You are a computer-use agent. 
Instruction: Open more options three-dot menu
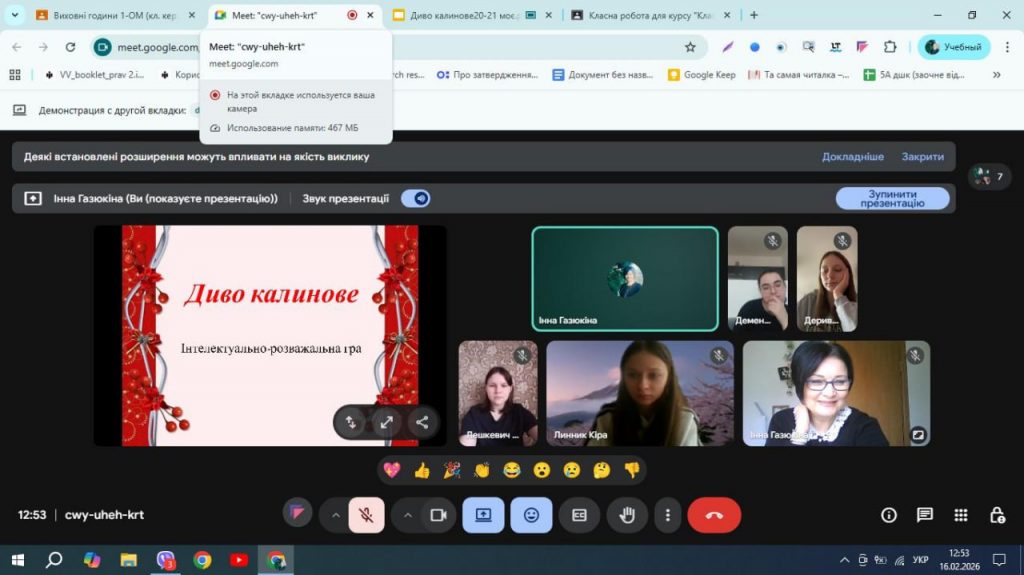tap(667, 515)
